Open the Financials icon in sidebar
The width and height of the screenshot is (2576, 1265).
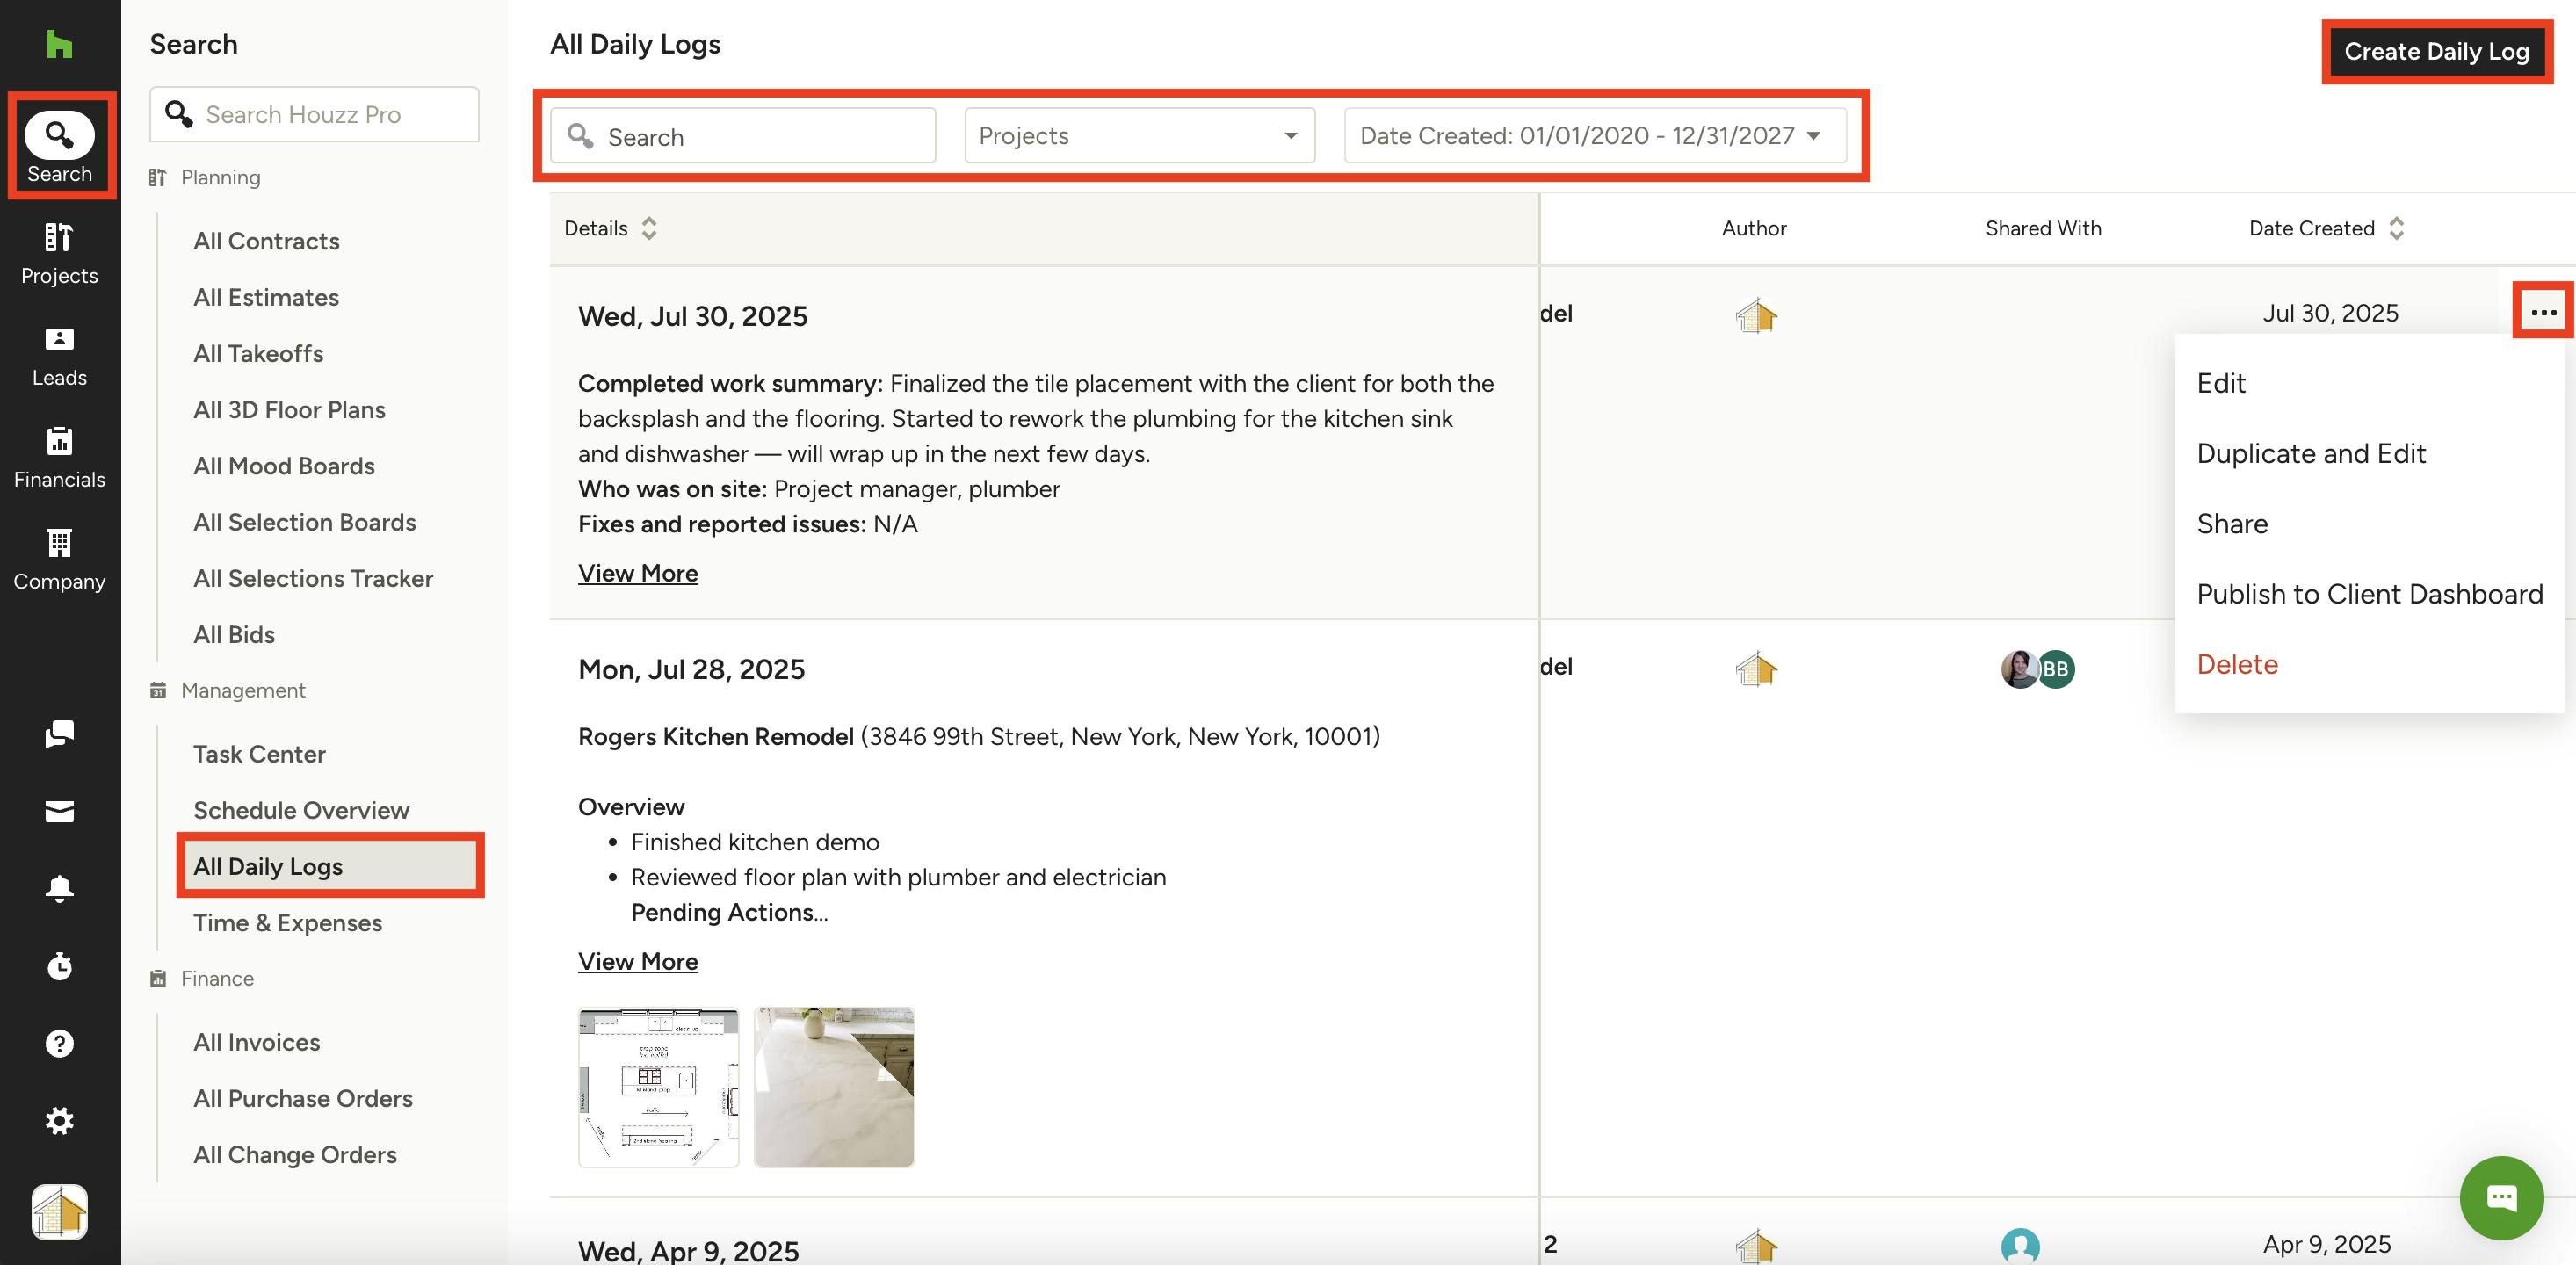click(x=59, y=458)
